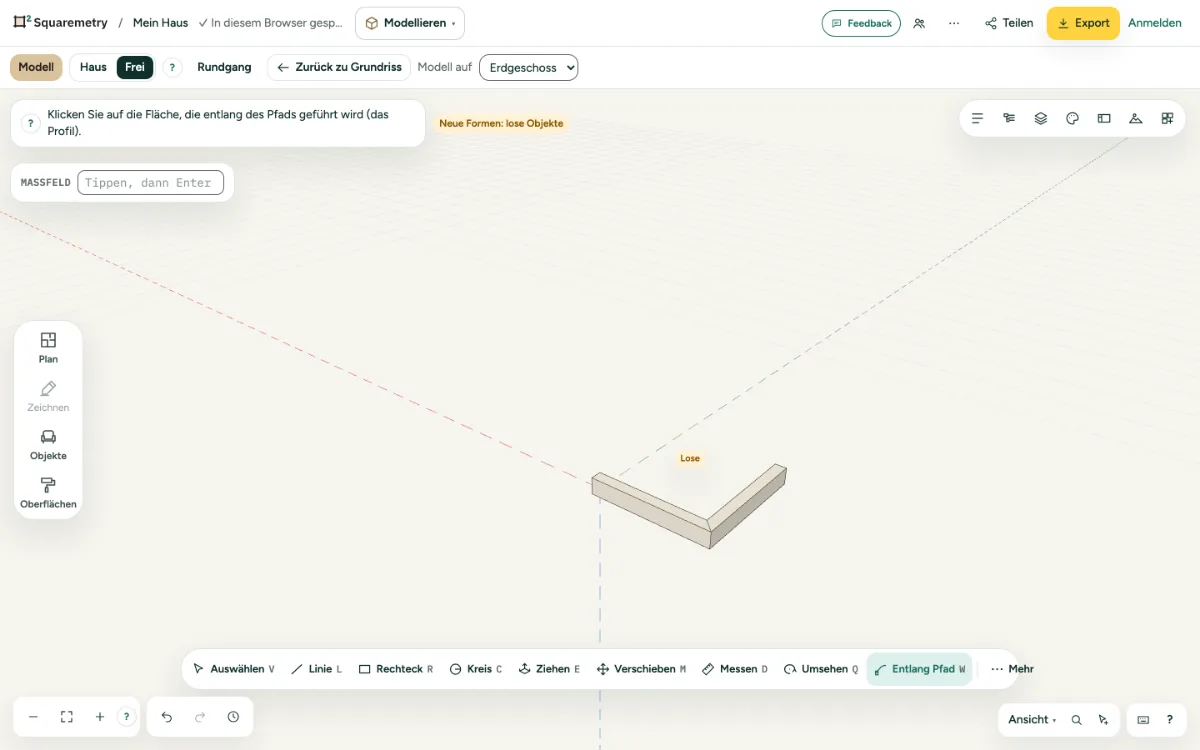Click the cursor-plus icon near Ansicht

pos(1103,720)
